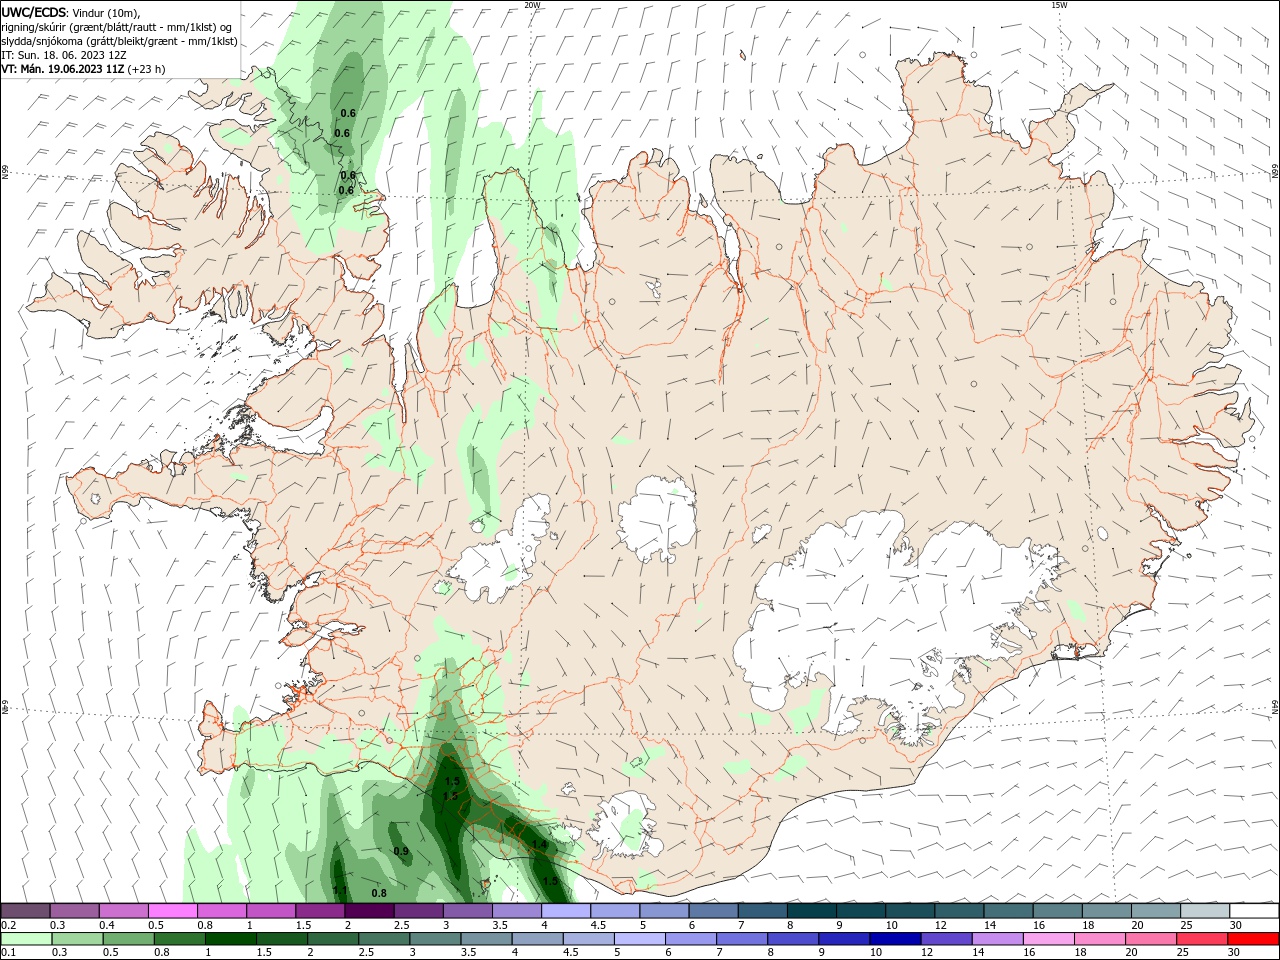Click the 15W longitude label at the top edge

pos(1059,5)
